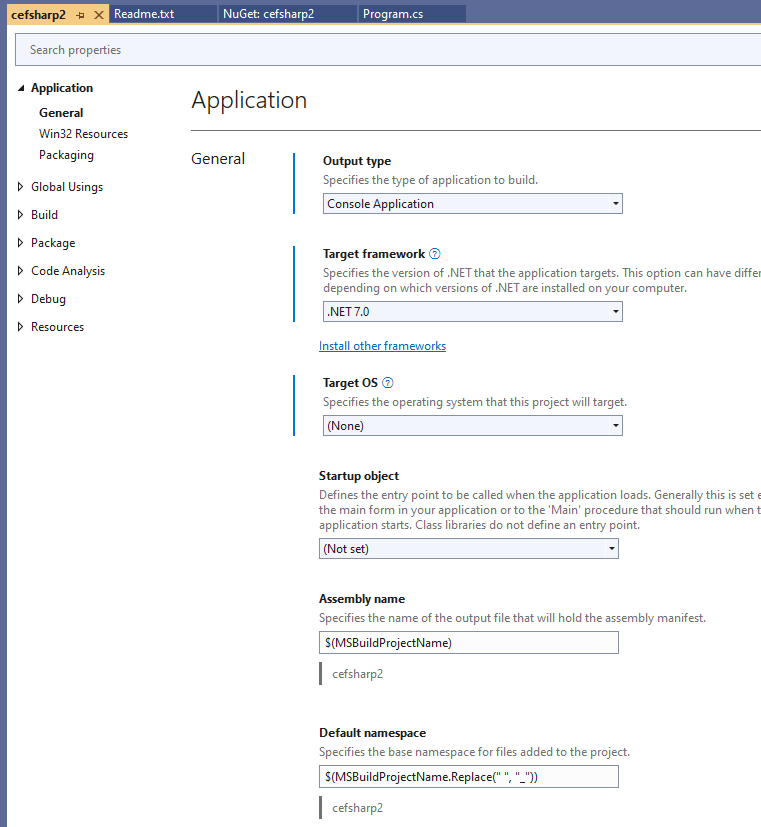Screen dimensions: 761x827
Task: Select the Code Analysis category
Action: [x=68, y=271]
